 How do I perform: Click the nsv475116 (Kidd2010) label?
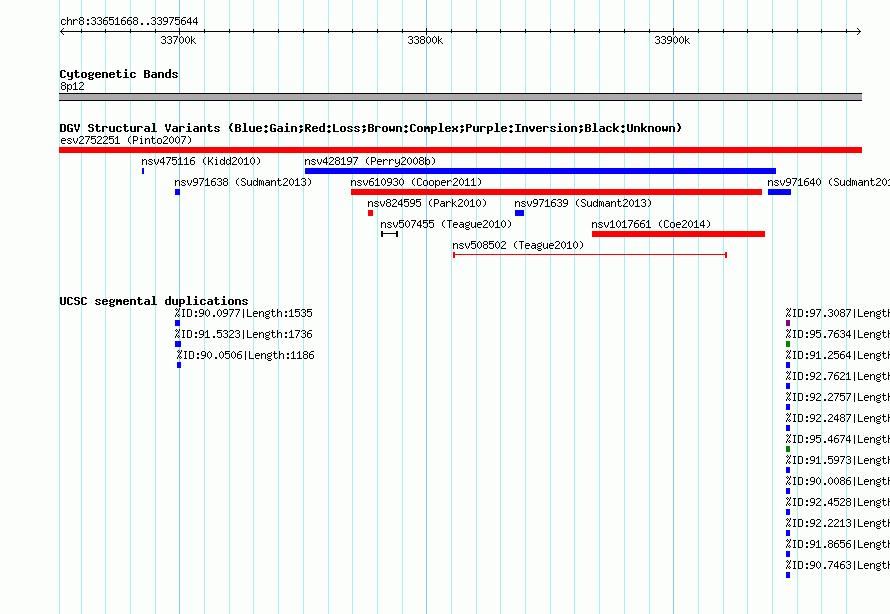point(201,161)
